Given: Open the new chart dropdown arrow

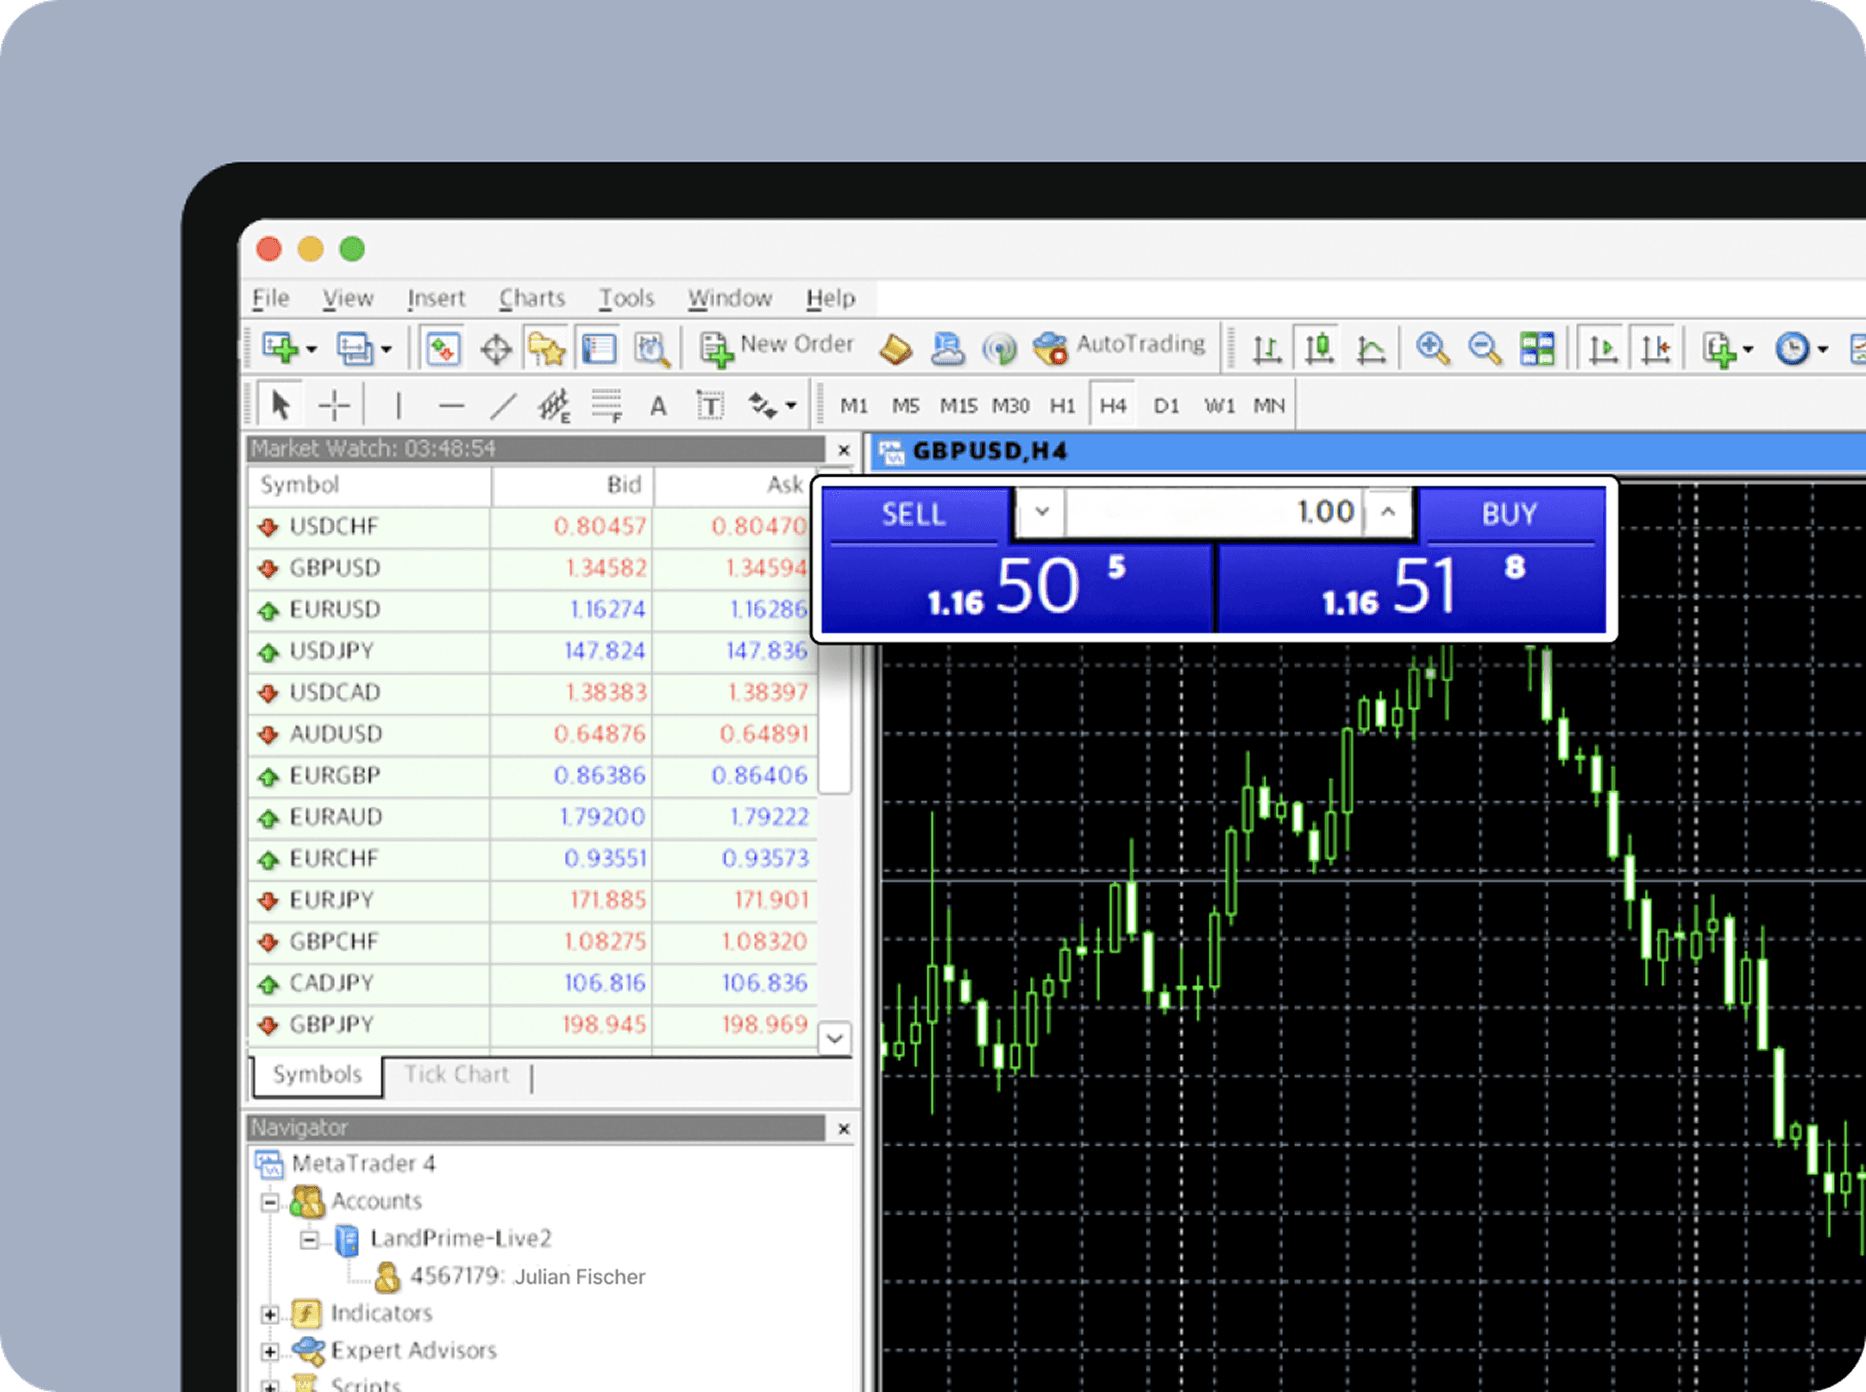Looking at the screenshot, I should click(x=312, y=349).
